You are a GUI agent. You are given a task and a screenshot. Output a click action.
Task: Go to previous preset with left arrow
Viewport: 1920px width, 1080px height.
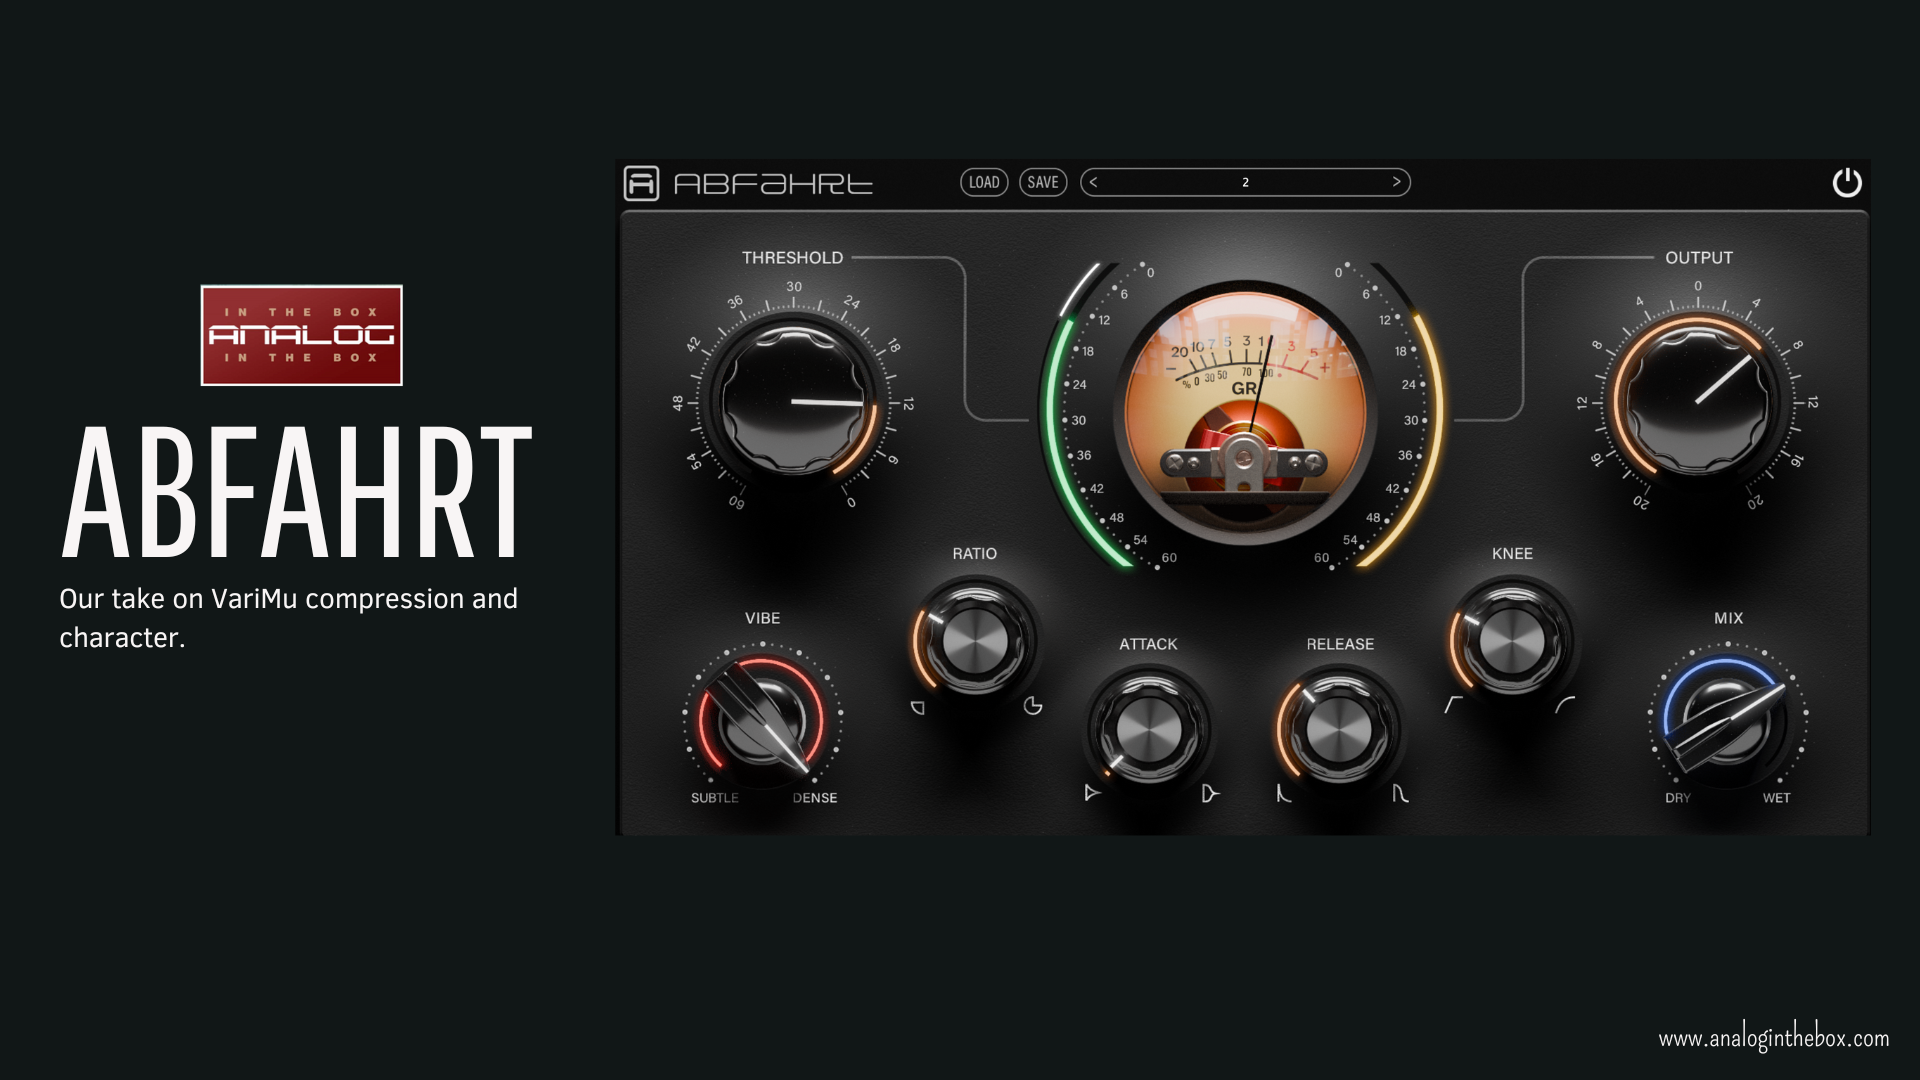(1094, 182)
